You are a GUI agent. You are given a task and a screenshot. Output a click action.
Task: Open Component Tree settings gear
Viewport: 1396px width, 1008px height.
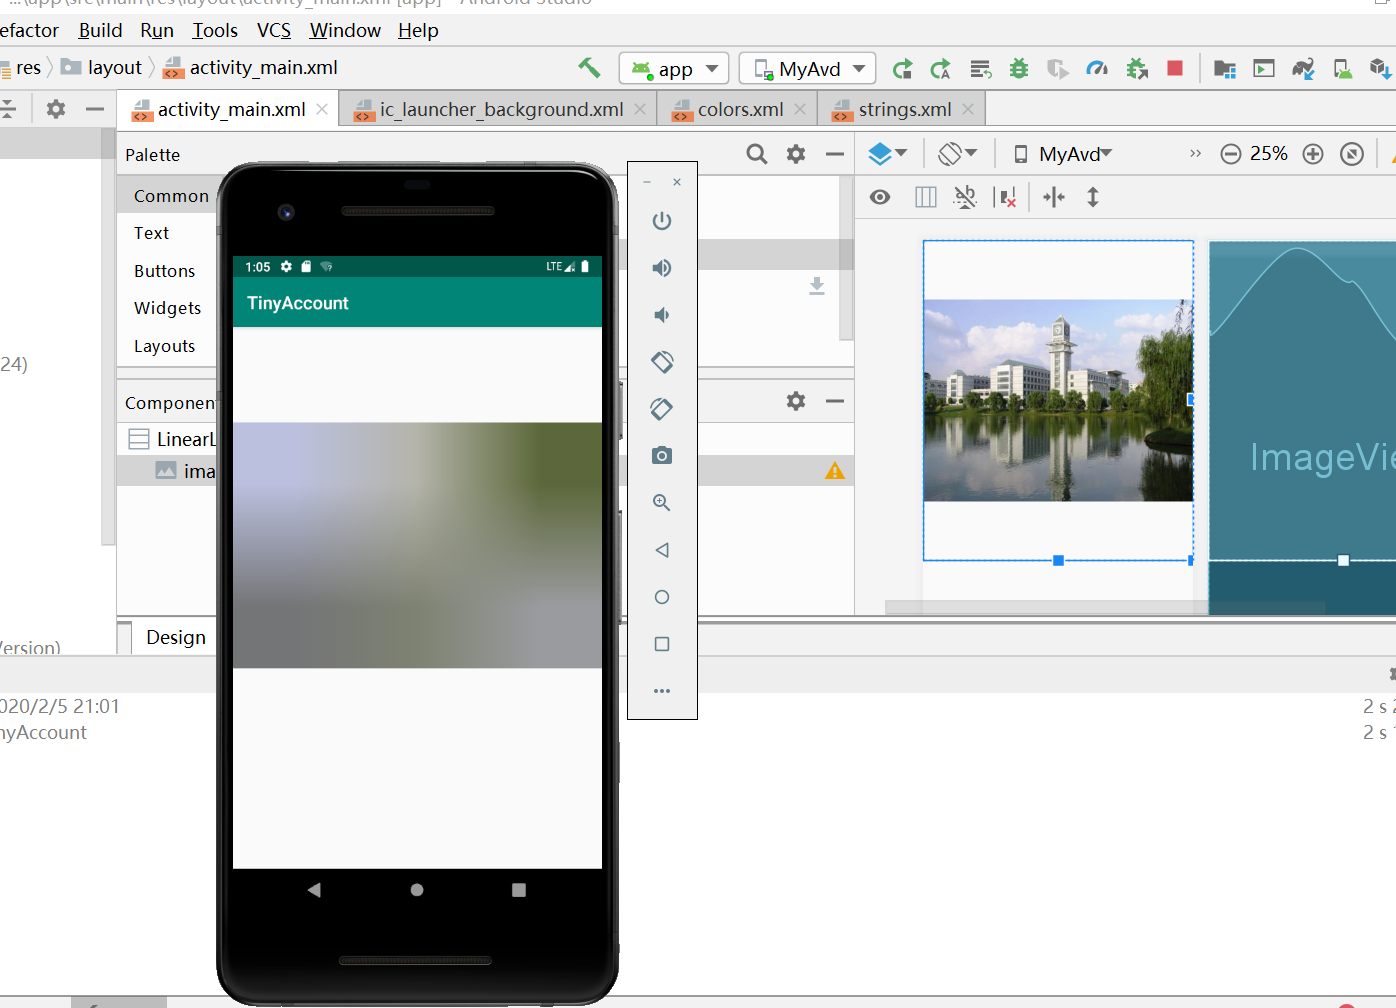(796, 401)
